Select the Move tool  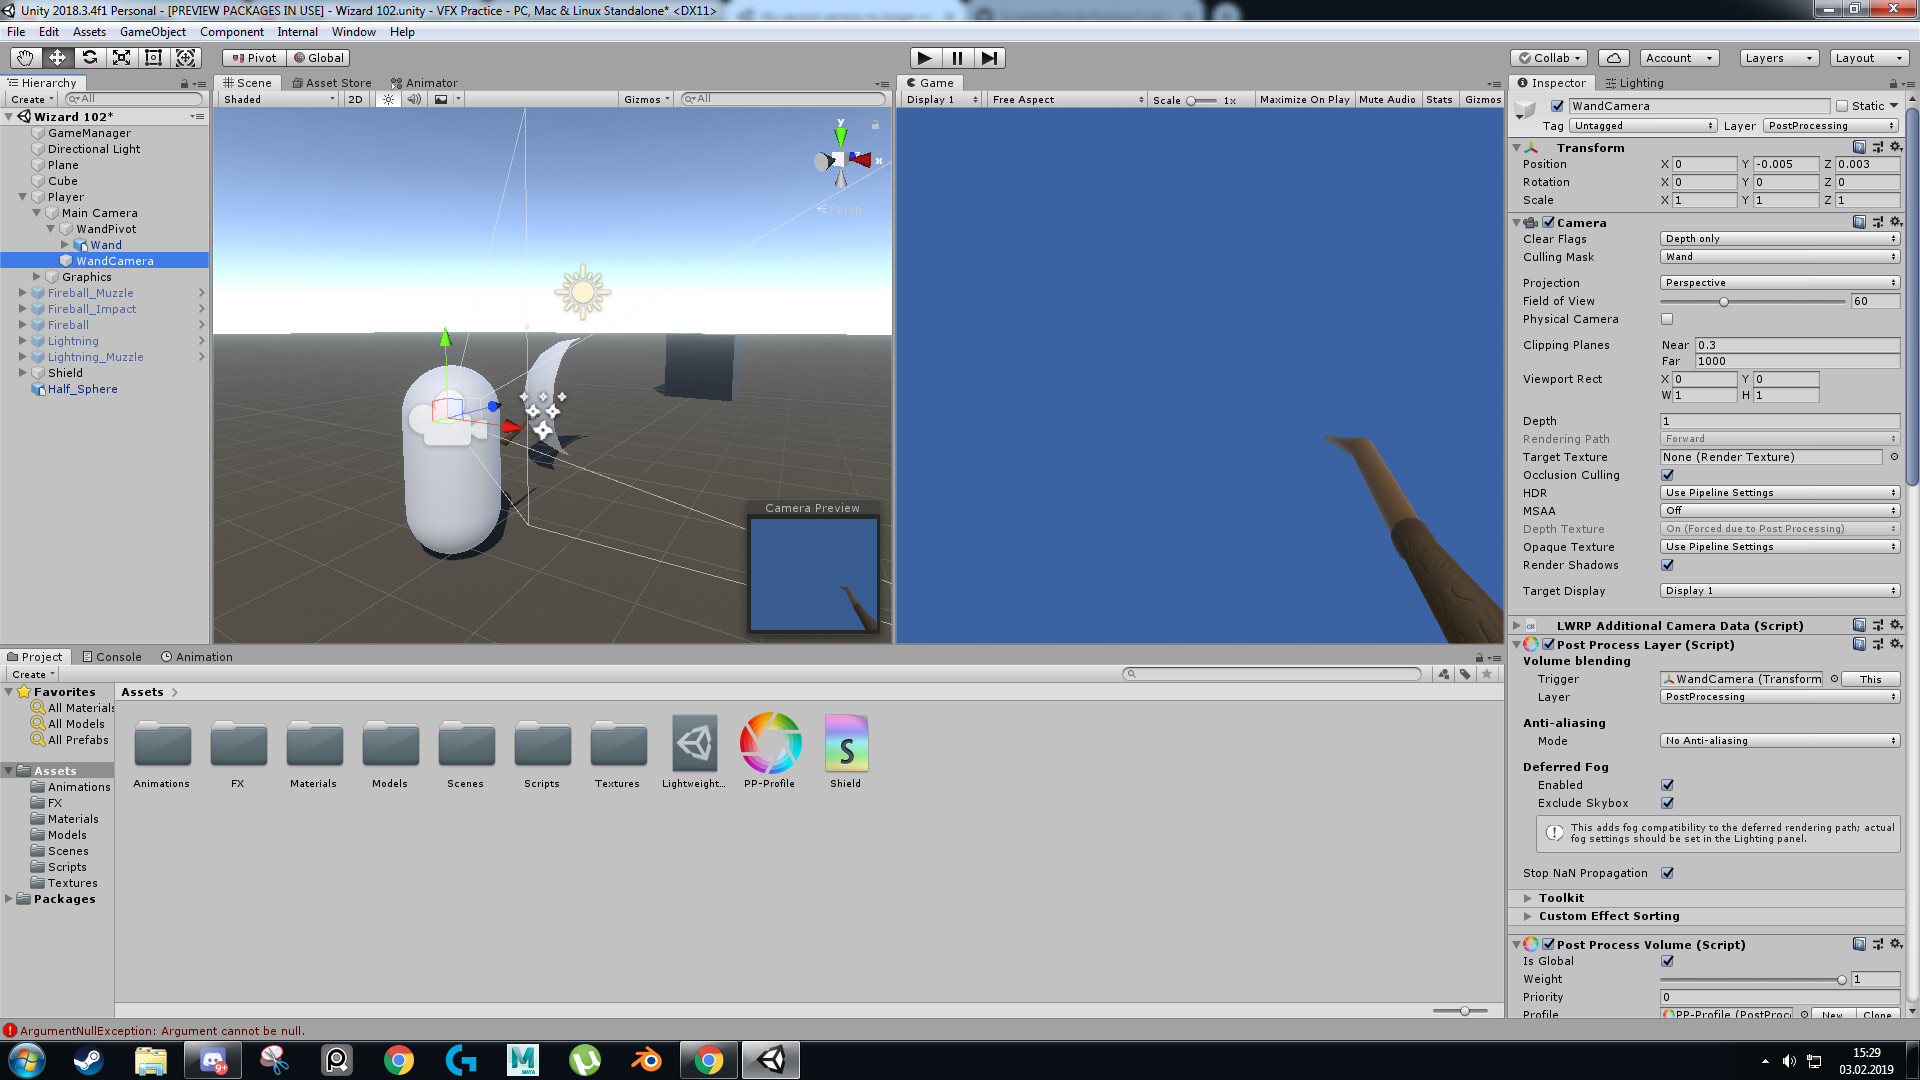coord(57,58)
